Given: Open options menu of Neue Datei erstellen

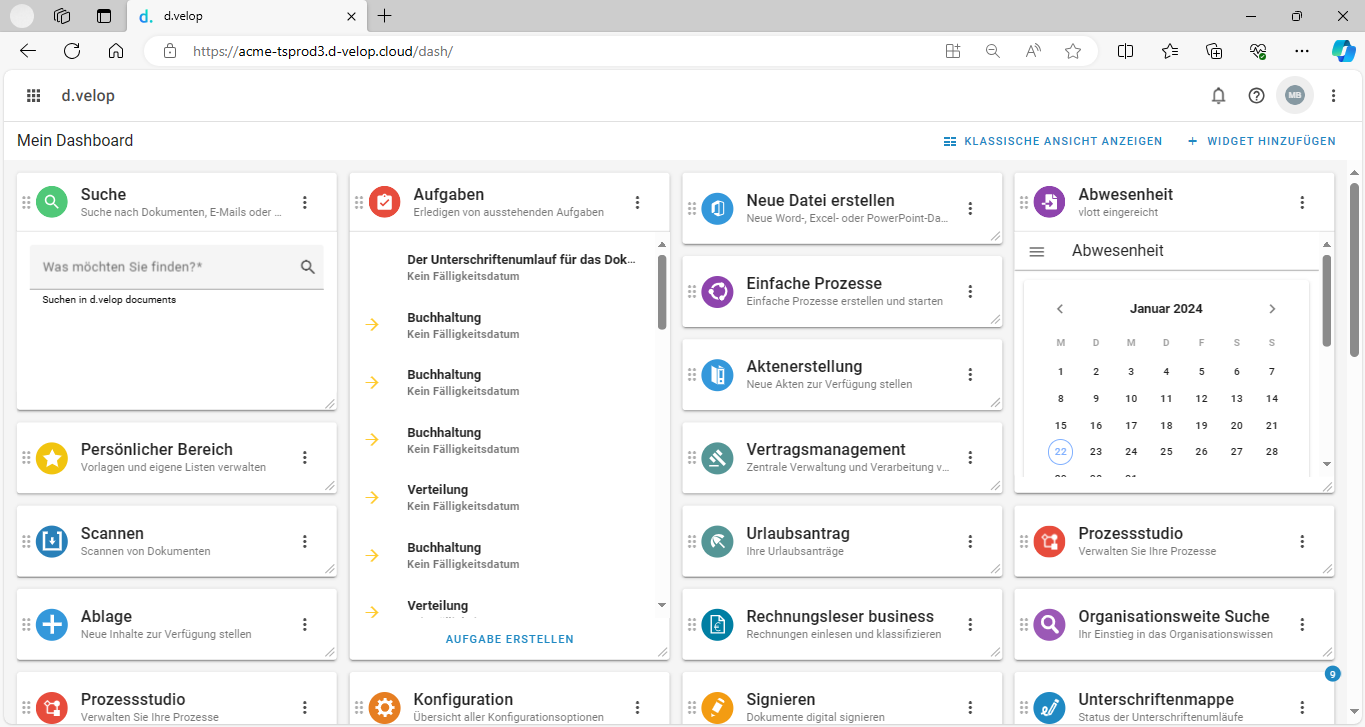Looking at the screenshot, I should point(970,208).
